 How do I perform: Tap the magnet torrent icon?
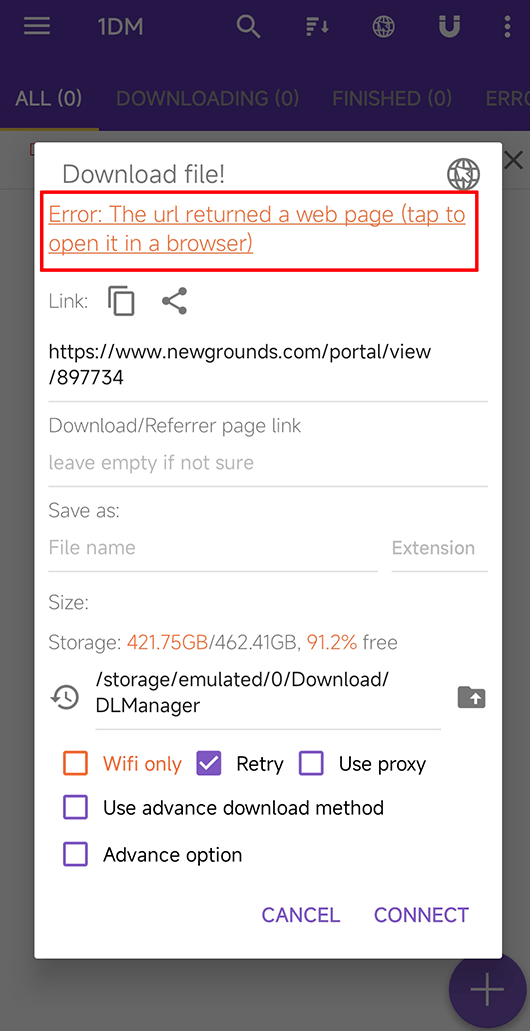pyautogui.click(x=449, y=27)
